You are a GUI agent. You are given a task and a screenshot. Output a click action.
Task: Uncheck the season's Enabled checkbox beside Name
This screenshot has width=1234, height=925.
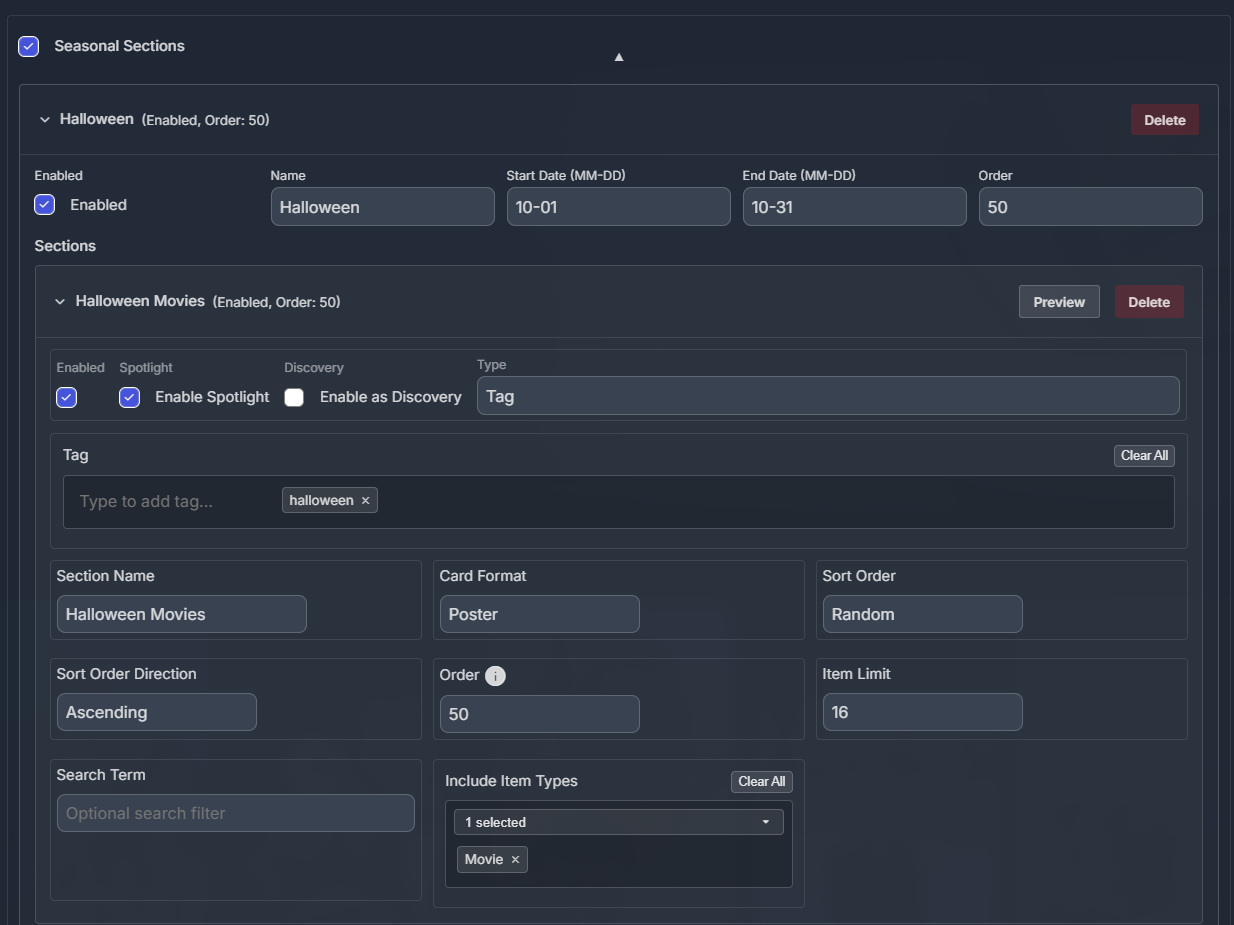45,205
